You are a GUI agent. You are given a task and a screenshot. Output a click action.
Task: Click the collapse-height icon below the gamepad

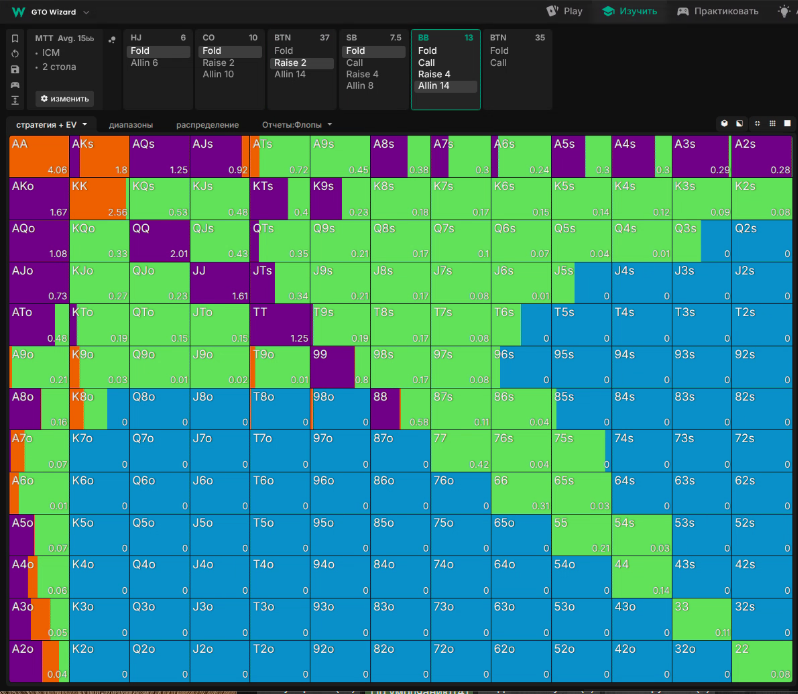point(15,100)
